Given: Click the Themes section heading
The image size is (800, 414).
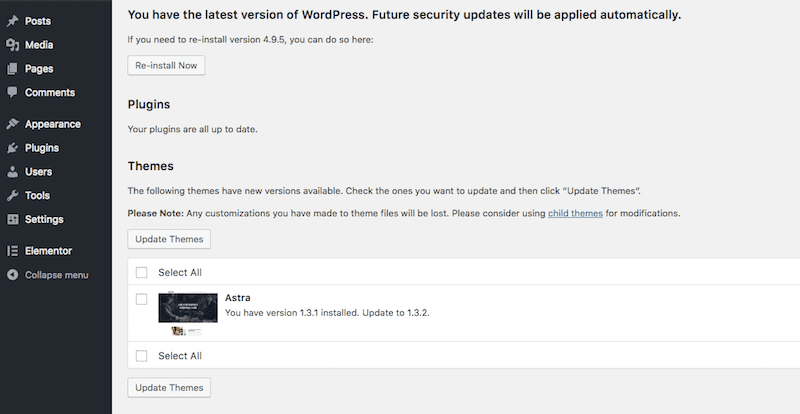Looking at the screenshot, I should pos(151,166).
